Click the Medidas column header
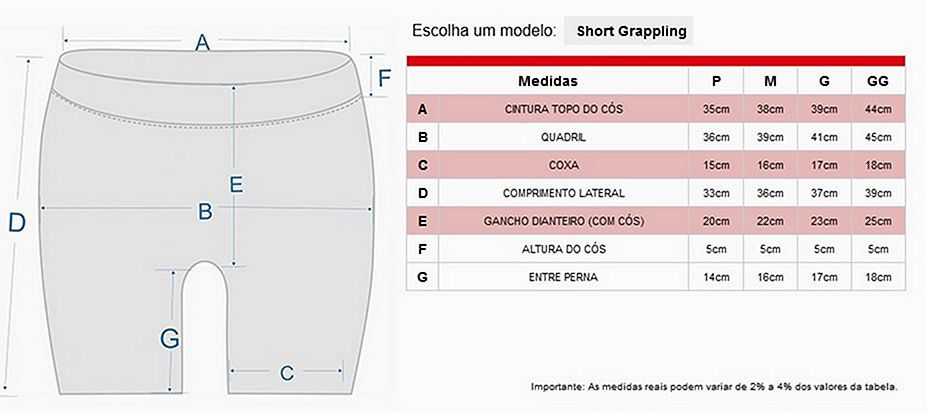Viewport: 927px width, 419px height. pos(547,81)
